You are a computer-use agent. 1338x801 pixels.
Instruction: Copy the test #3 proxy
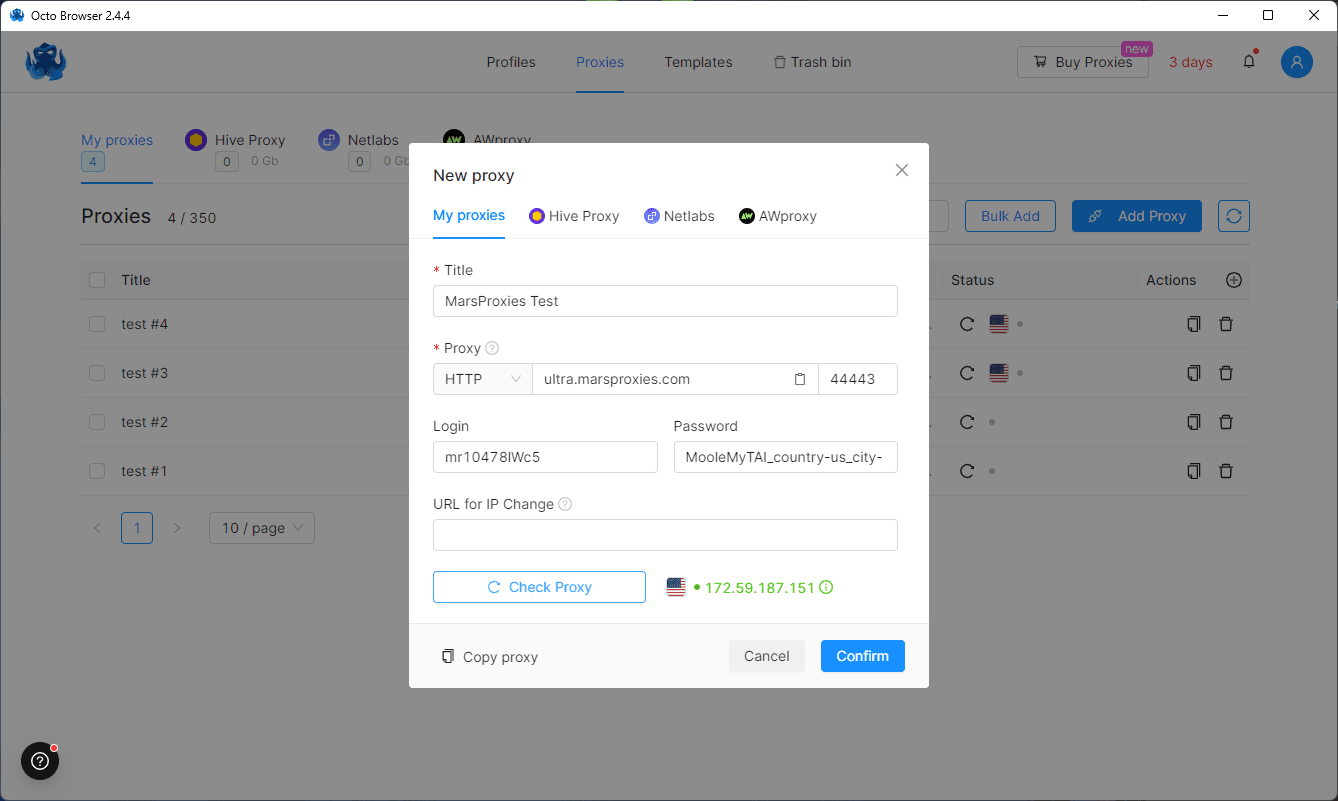coord(1193,373)
